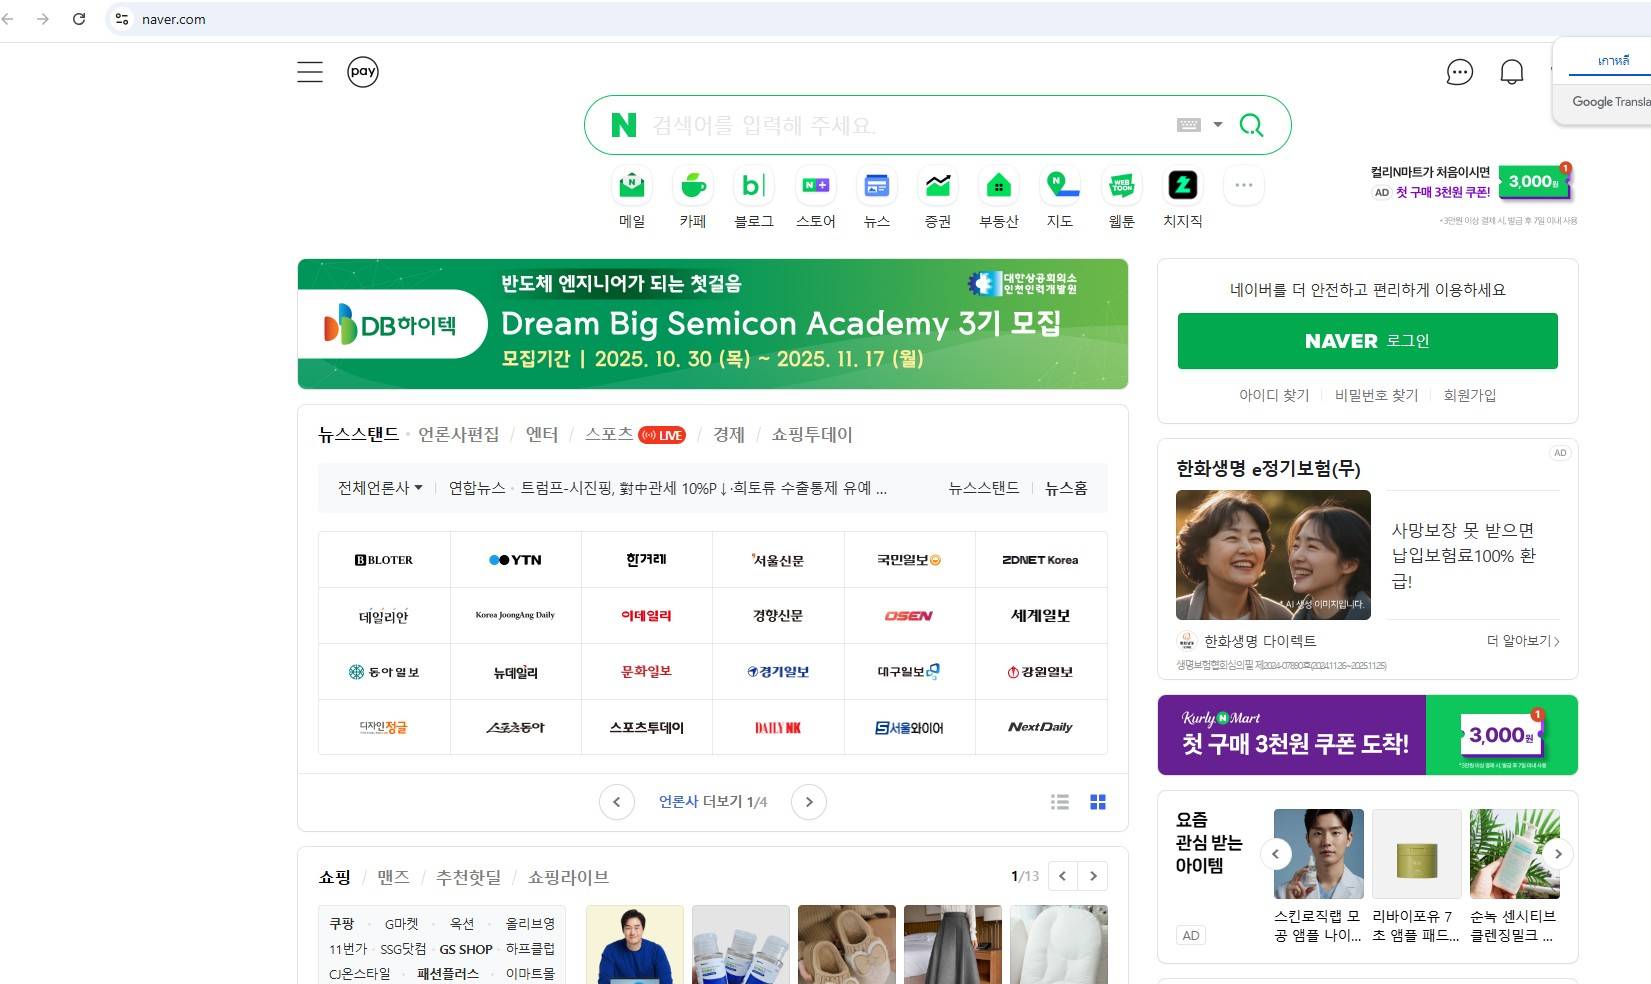Select the 언론사편집 tab

(x=458, y=434)
